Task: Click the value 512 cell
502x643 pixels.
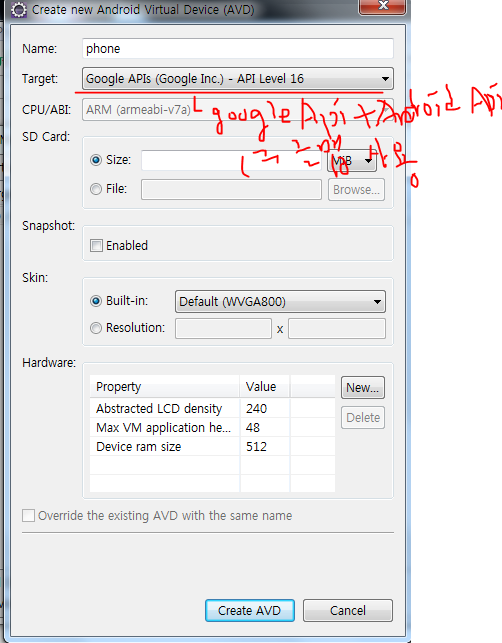Action: click(x=265, y=446)
